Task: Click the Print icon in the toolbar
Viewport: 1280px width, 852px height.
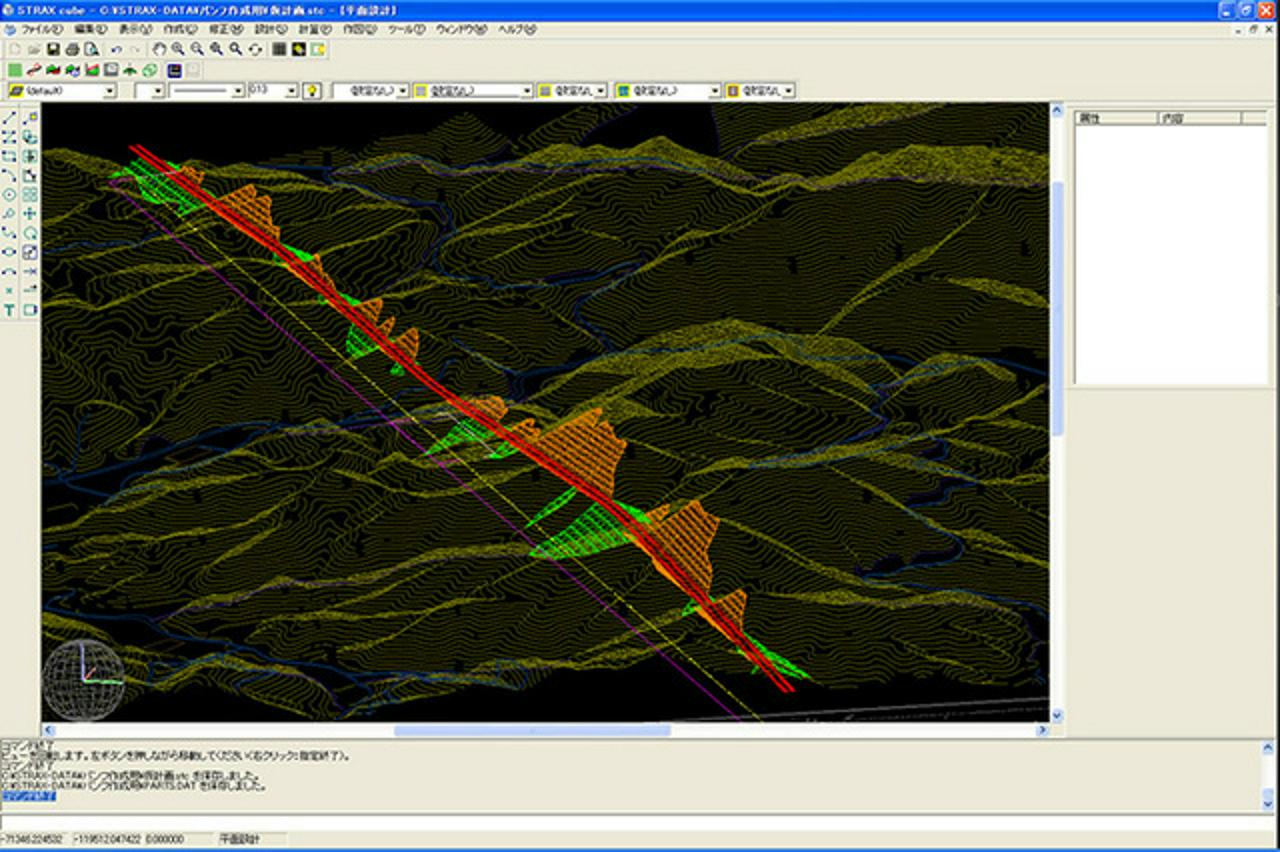Action: coord(72,49)
